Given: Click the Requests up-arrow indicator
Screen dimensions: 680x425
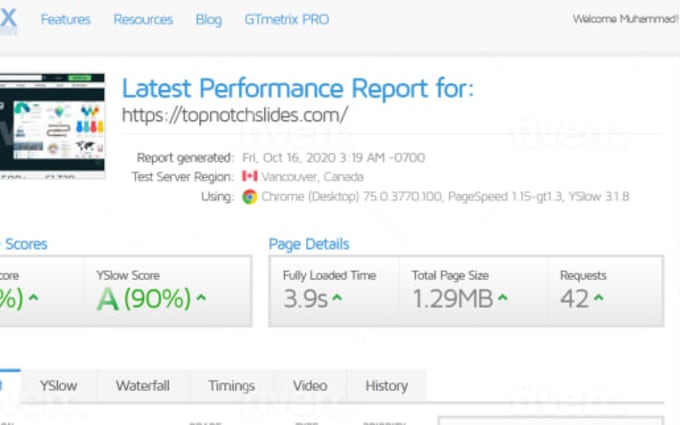Looking at the screenshot, I should click(598, 298).
